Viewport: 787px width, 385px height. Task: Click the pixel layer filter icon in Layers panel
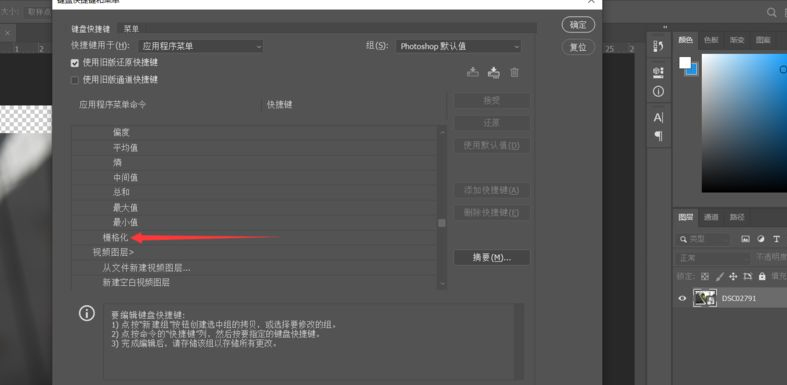point(745,239)
